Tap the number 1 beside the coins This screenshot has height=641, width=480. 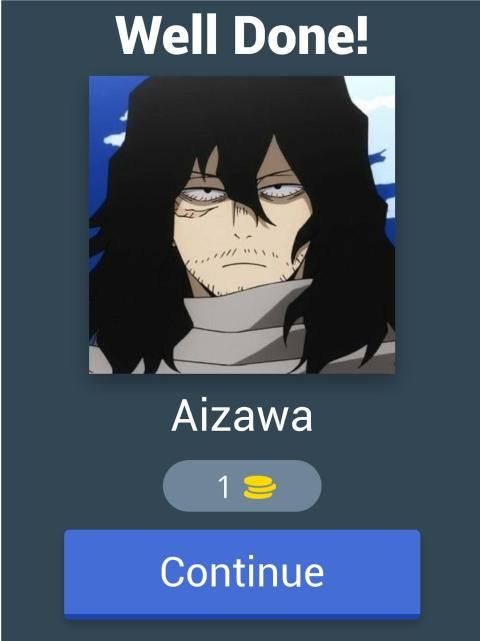tap(224, 487)
